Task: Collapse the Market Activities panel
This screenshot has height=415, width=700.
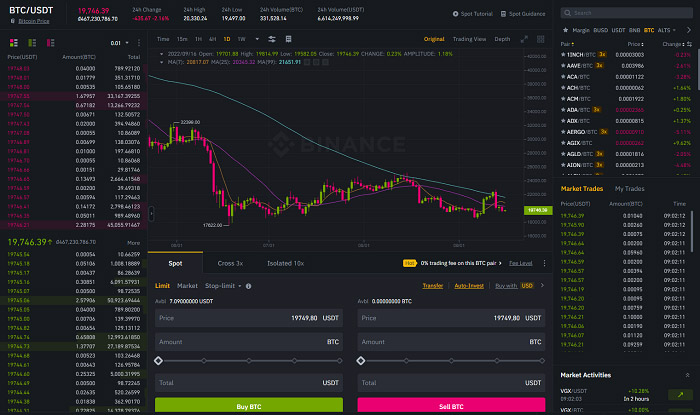Action: 688,375
